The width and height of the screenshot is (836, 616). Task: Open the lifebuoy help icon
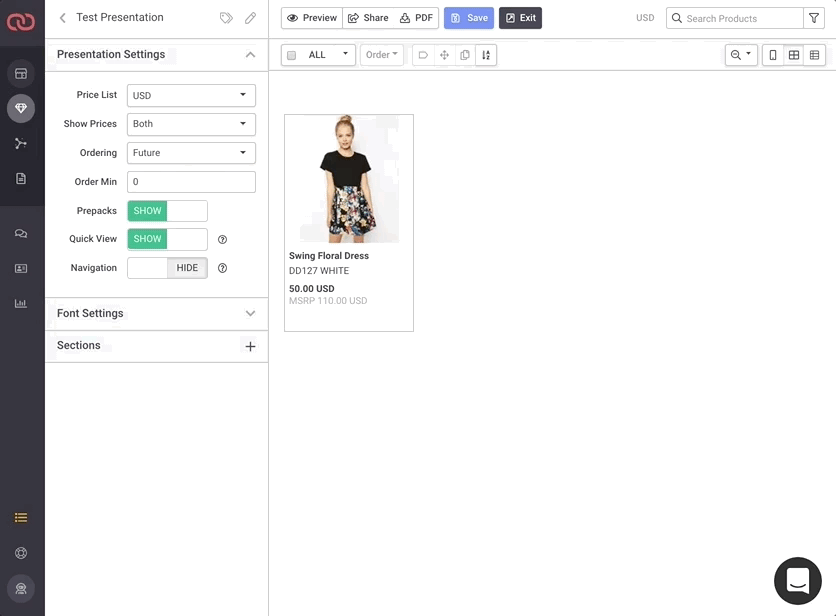point(21,553)
